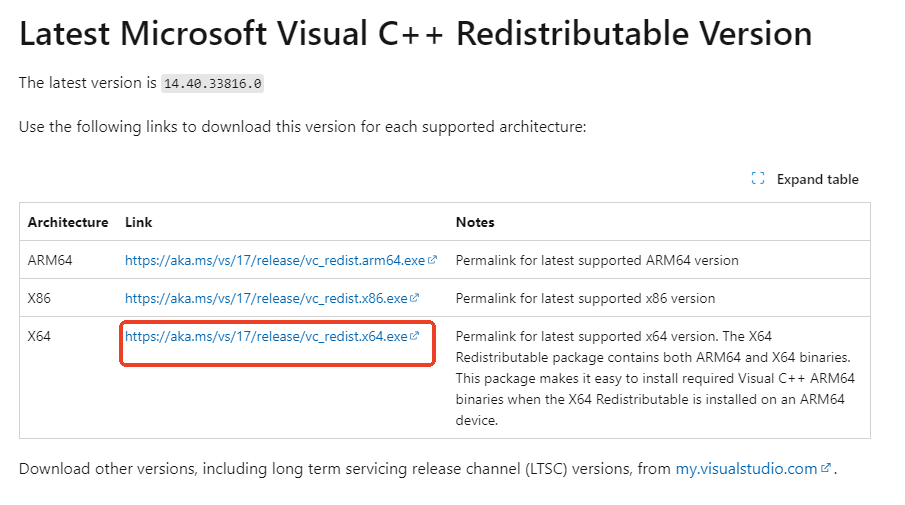Select the X86 architecture cell
The image size is (905, 505).
click(x=39, y=298)
